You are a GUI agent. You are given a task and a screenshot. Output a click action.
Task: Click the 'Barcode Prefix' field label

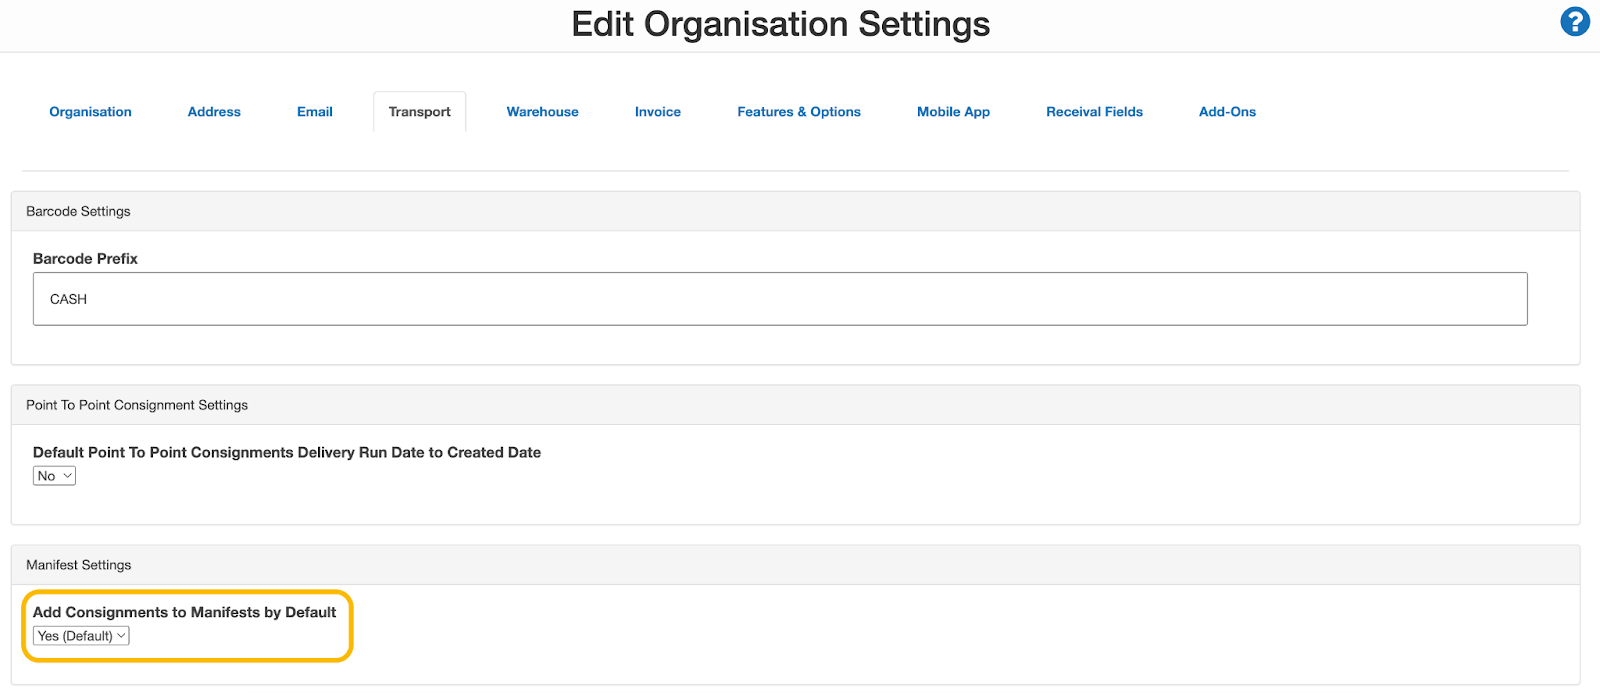(85, 258)
